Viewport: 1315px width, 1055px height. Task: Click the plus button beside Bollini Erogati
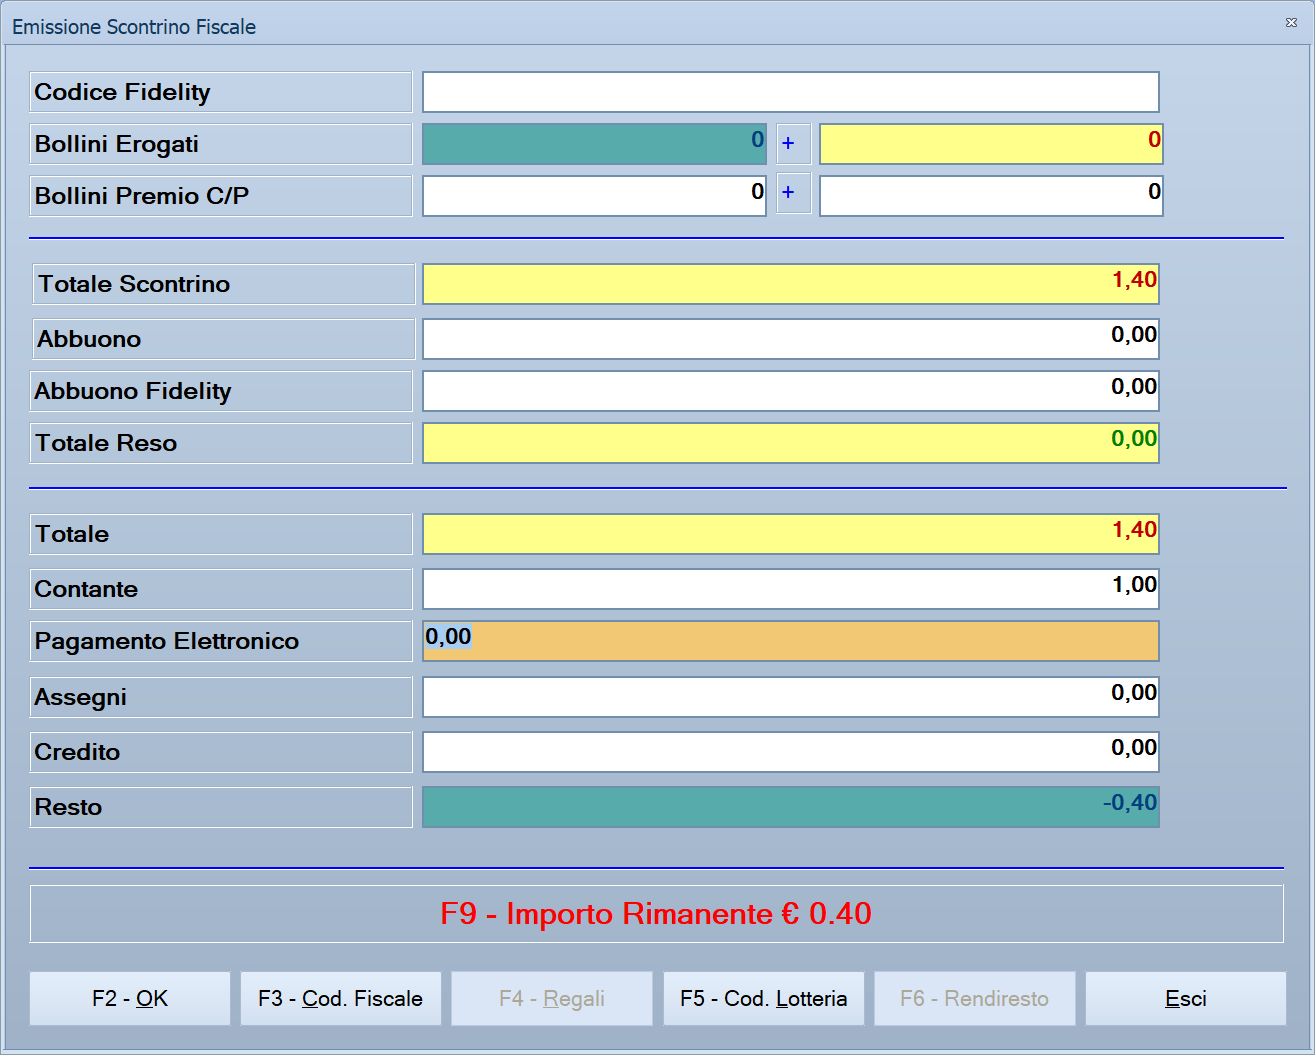(793, 144)
